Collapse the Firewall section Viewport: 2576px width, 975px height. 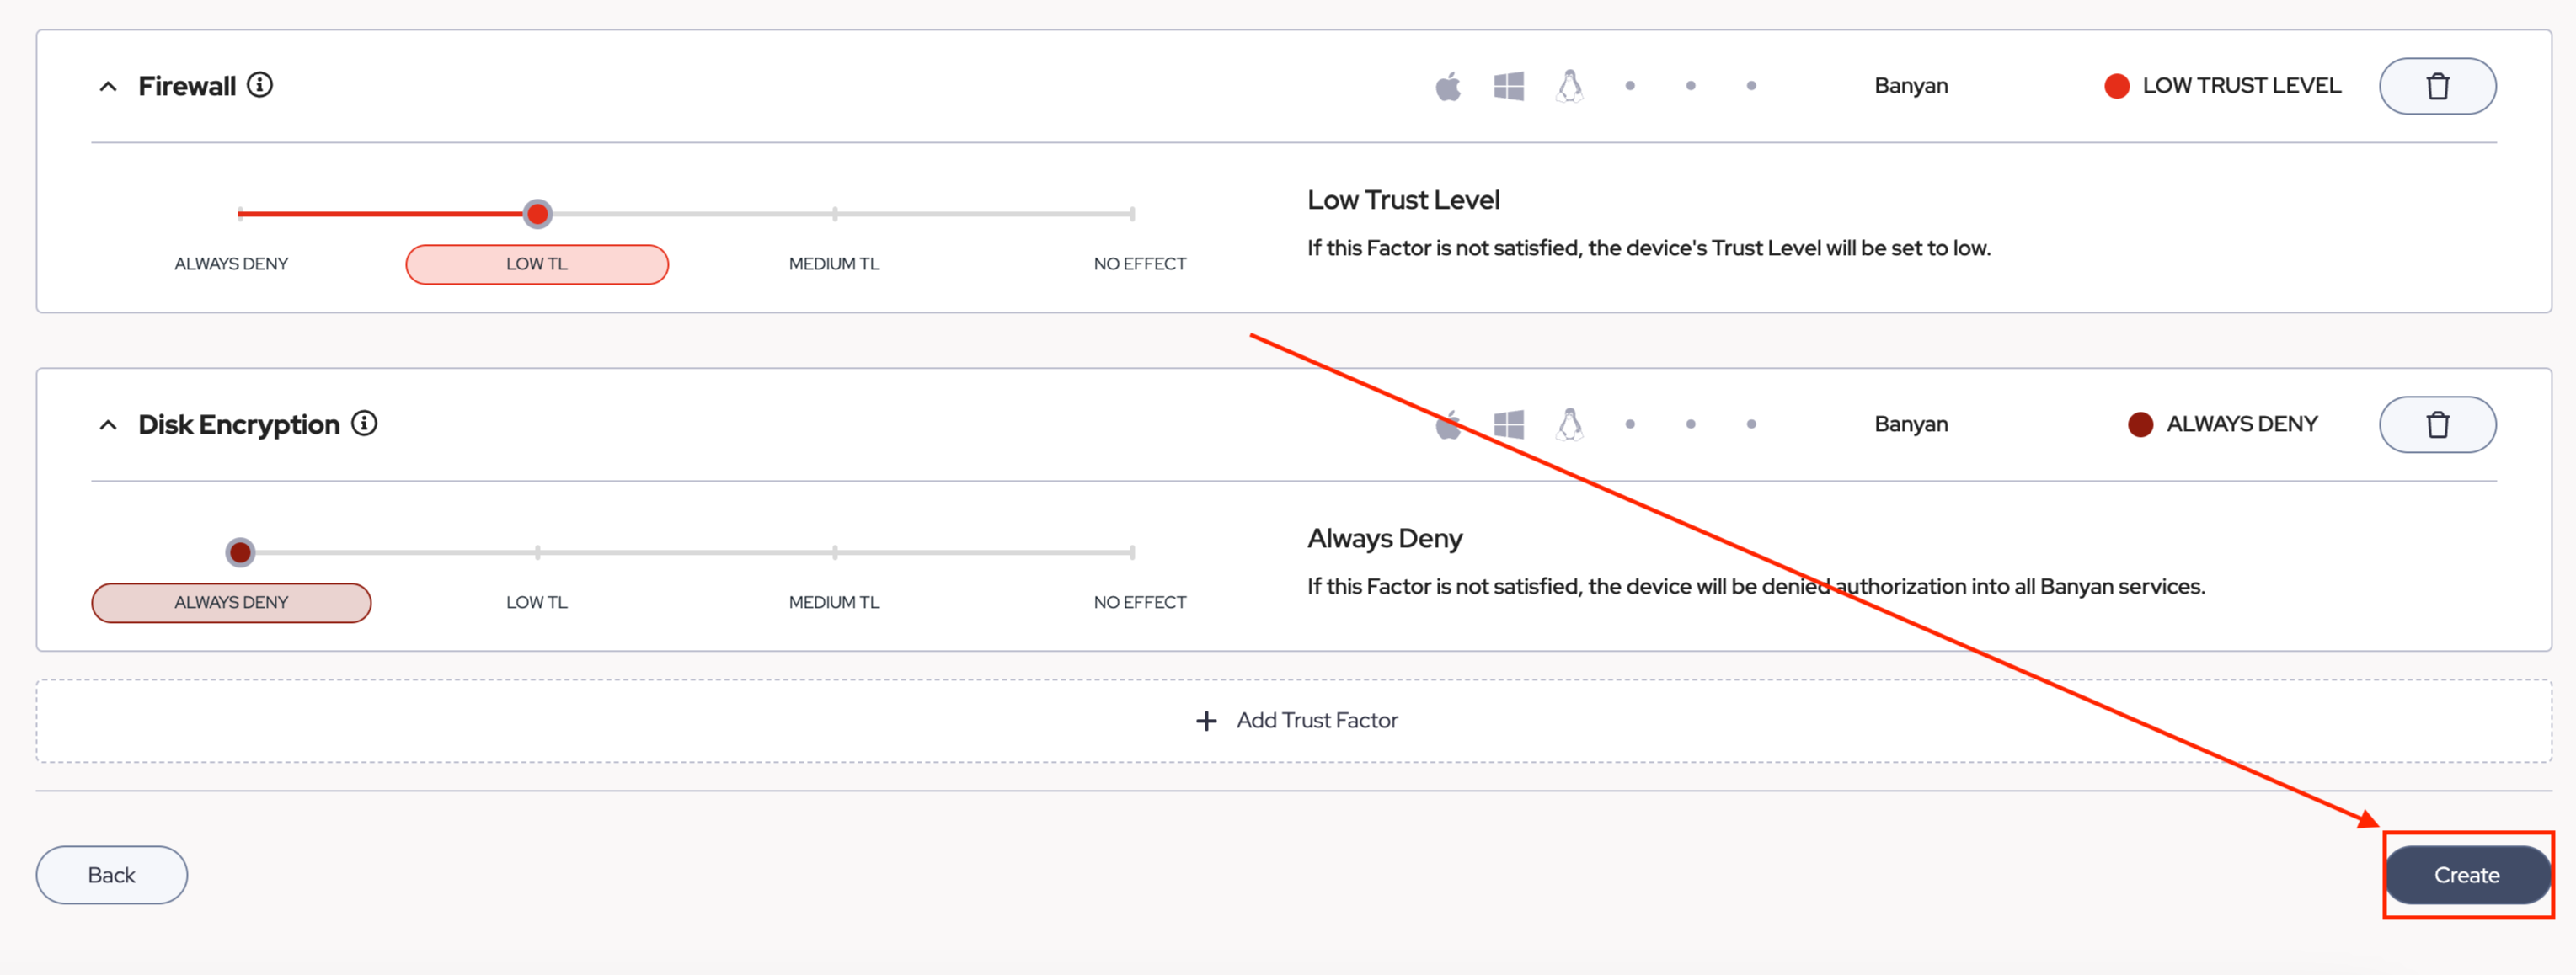click(x=108, y=87)
